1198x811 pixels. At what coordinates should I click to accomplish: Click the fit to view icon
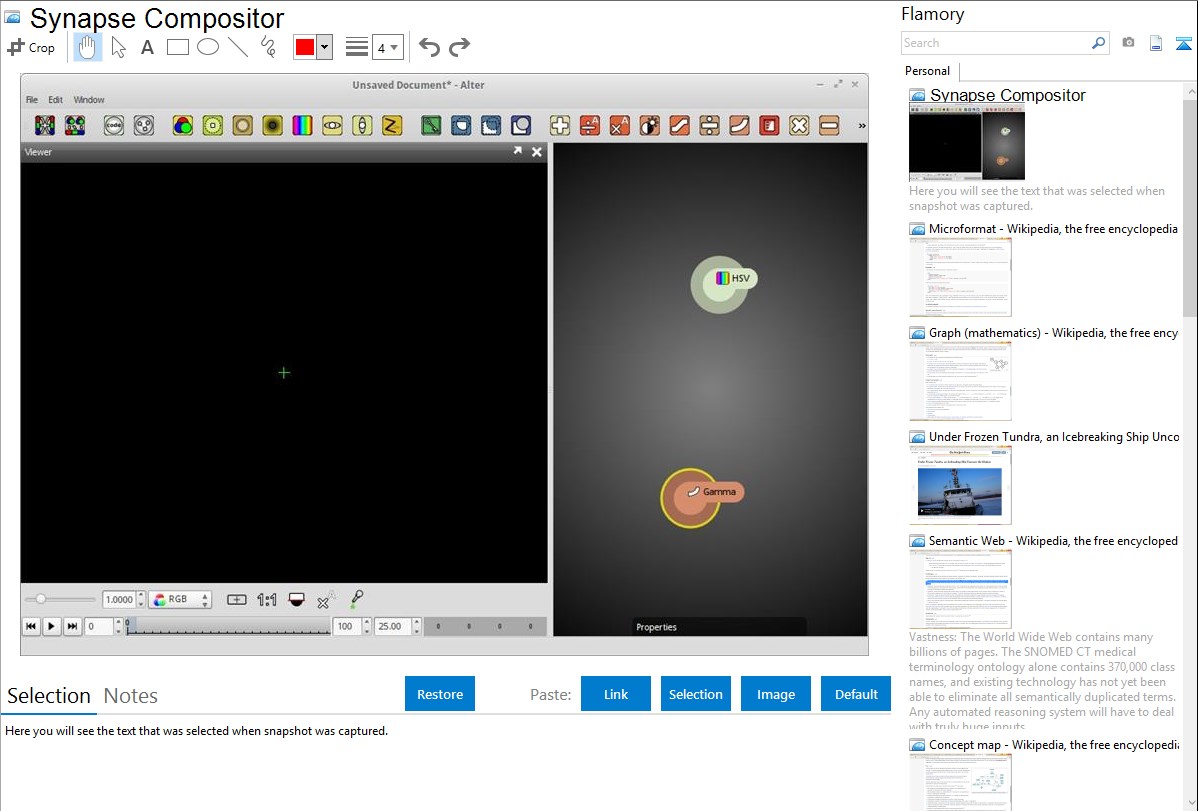(237, 600)
